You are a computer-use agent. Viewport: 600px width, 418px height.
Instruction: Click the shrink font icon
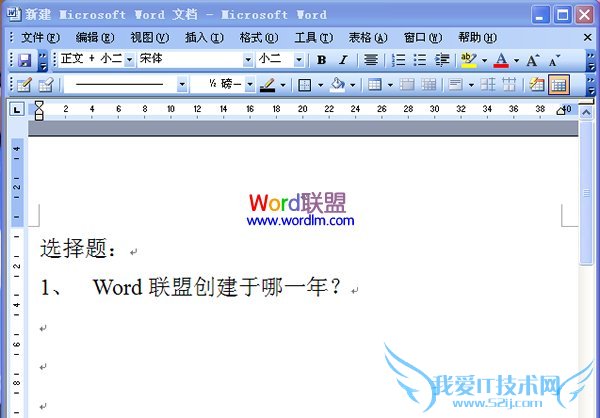[x=554, y=60]
